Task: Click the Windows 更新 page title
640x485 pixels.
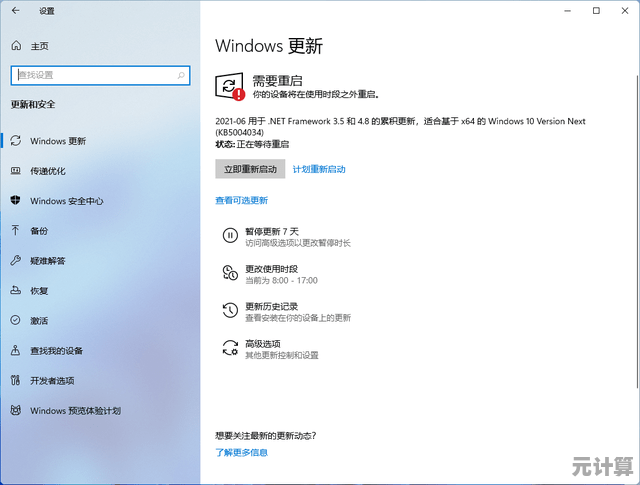Action: [269, 46]
